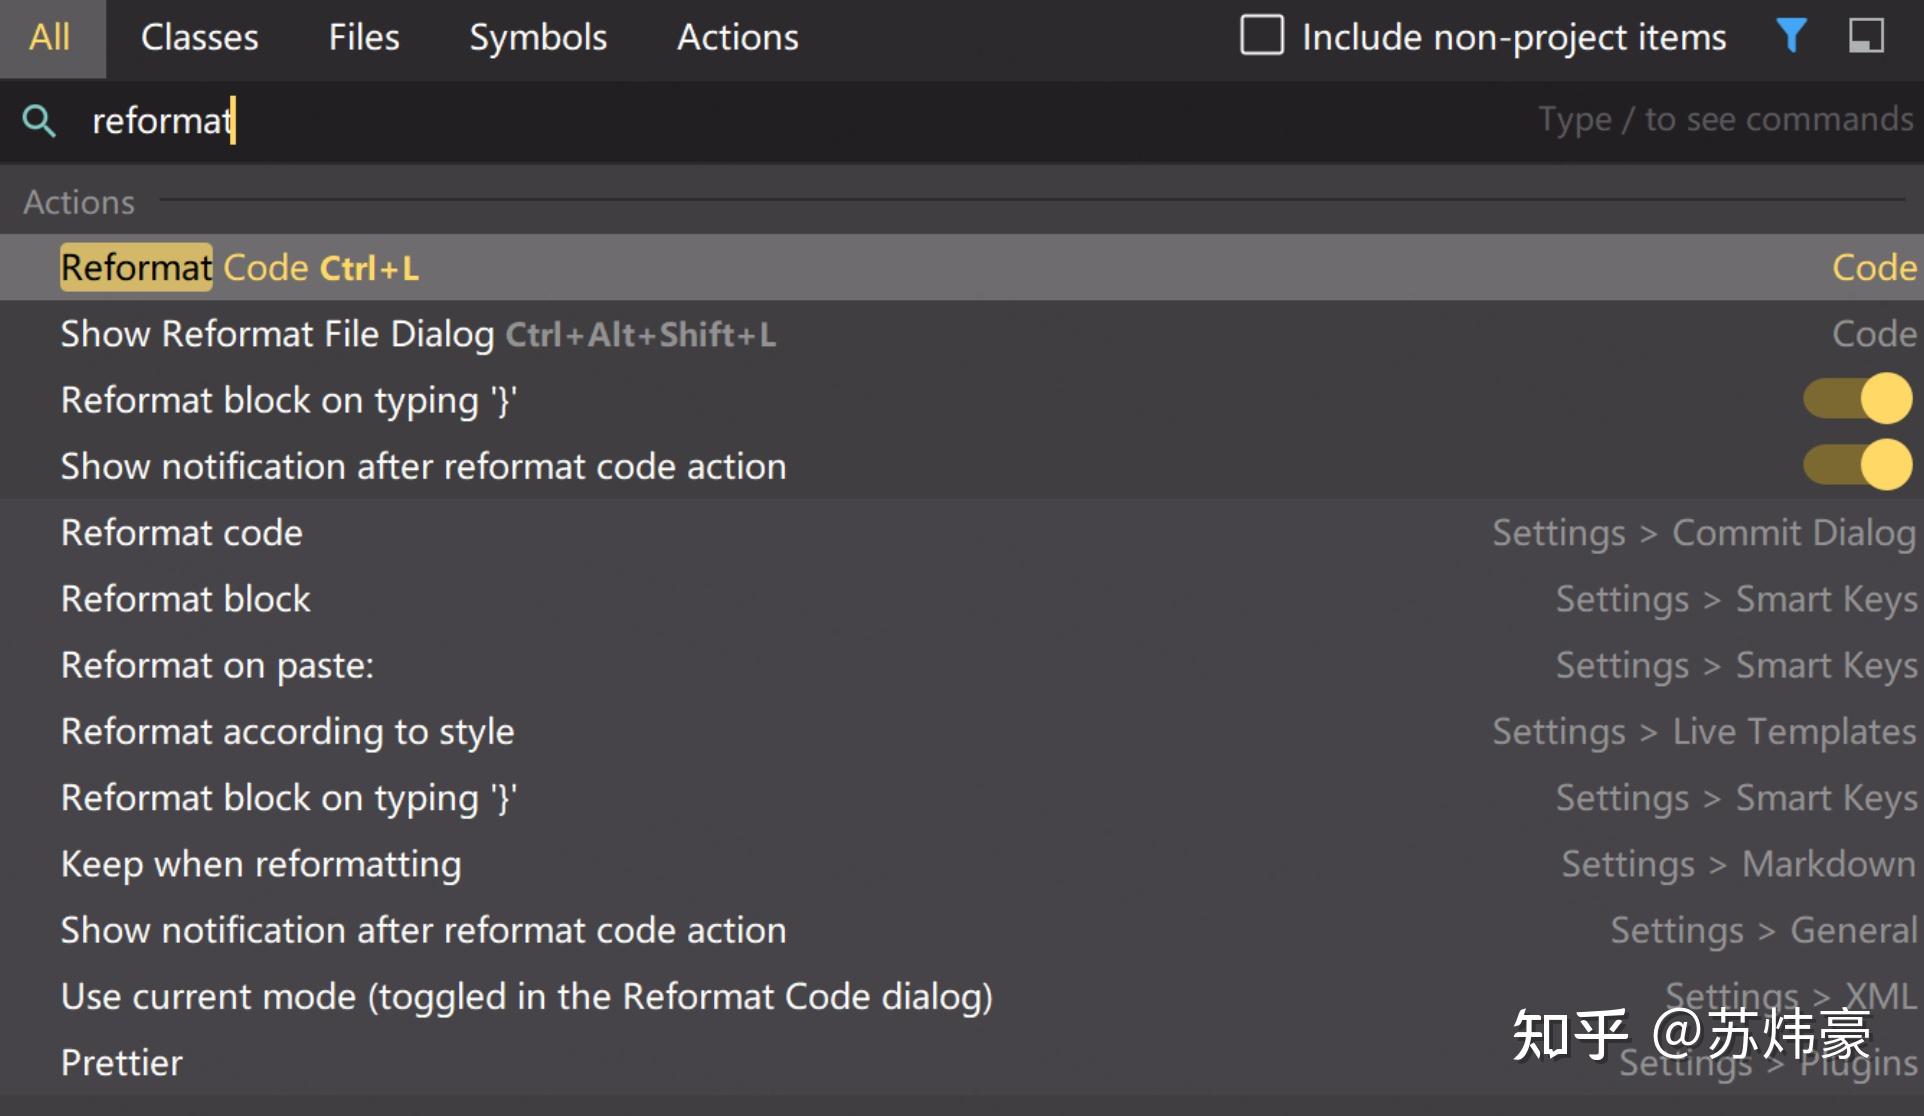Image resolution: width=1924 pixels, height=1116 pixels.
Task: Toggle Show notification after reformat switch
Action: 1857,465
